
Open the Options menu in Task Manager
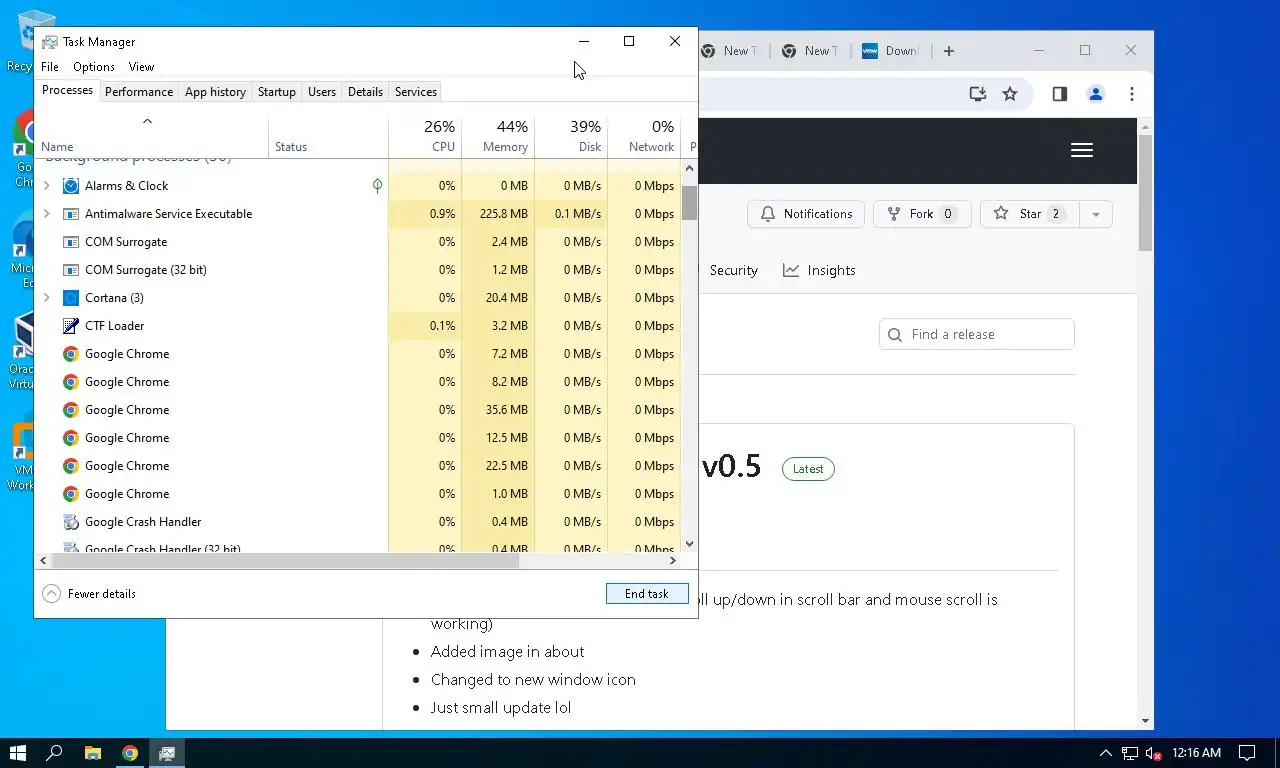94,67
